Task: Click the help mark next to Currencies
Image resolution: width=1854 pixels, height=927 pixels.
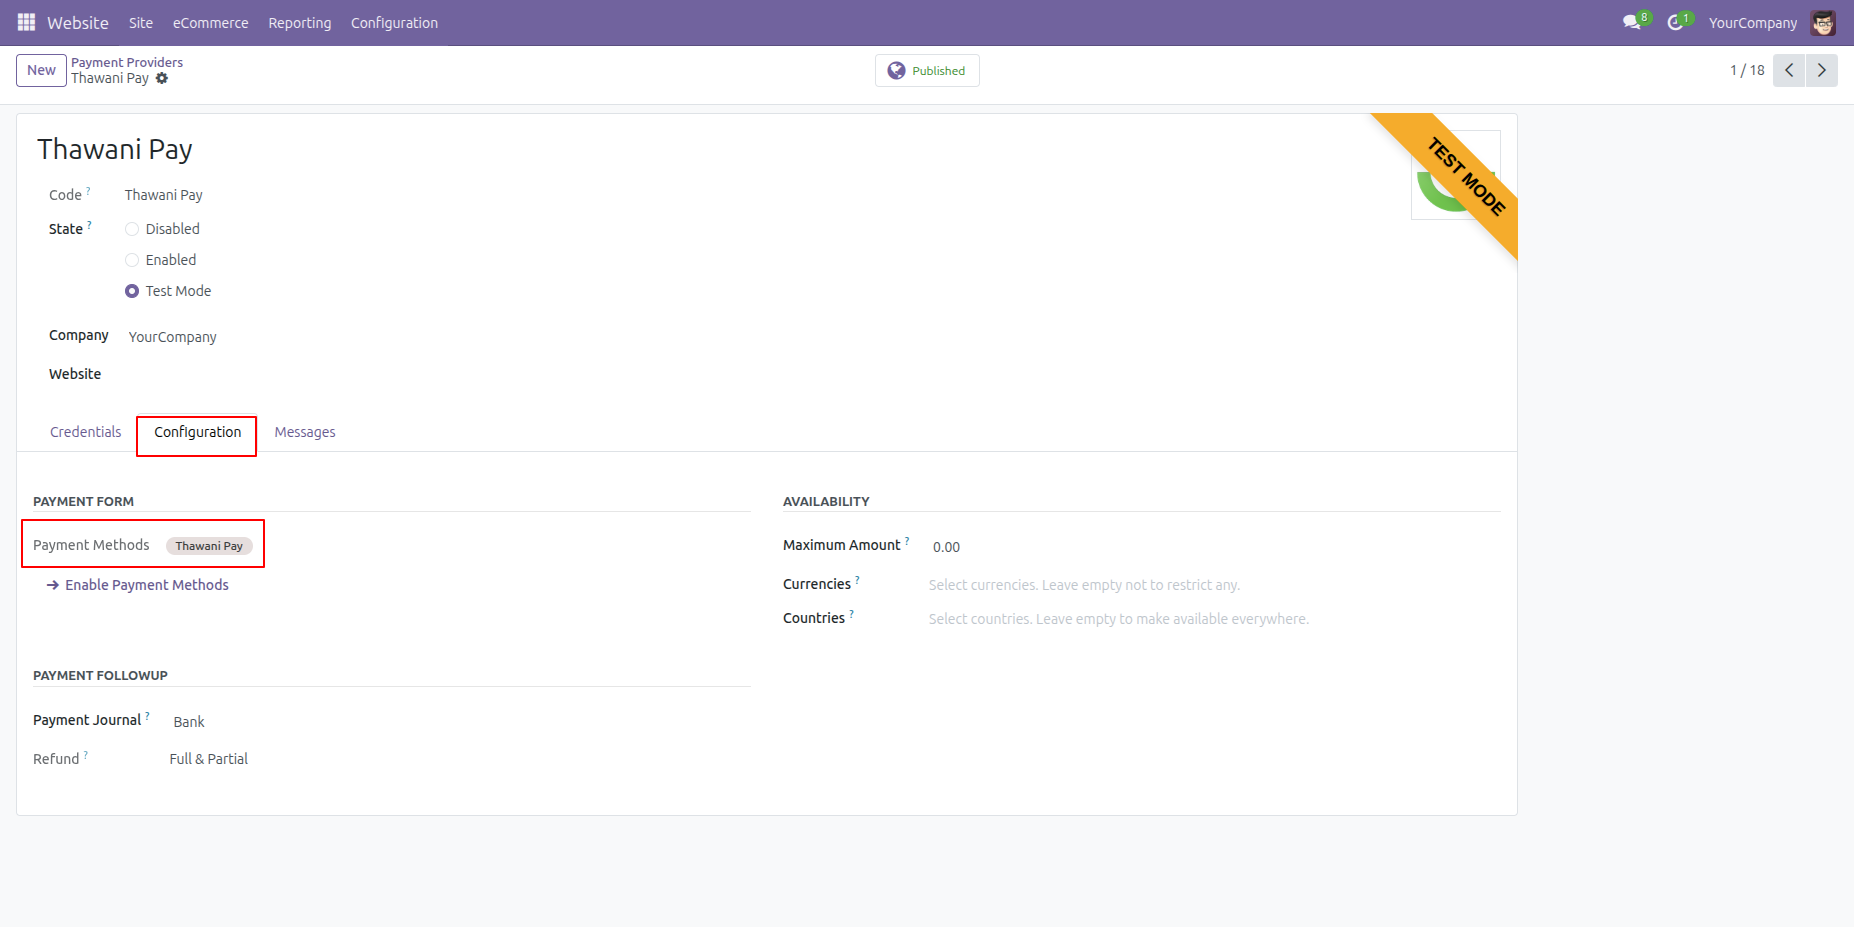Action: (857, 580)
